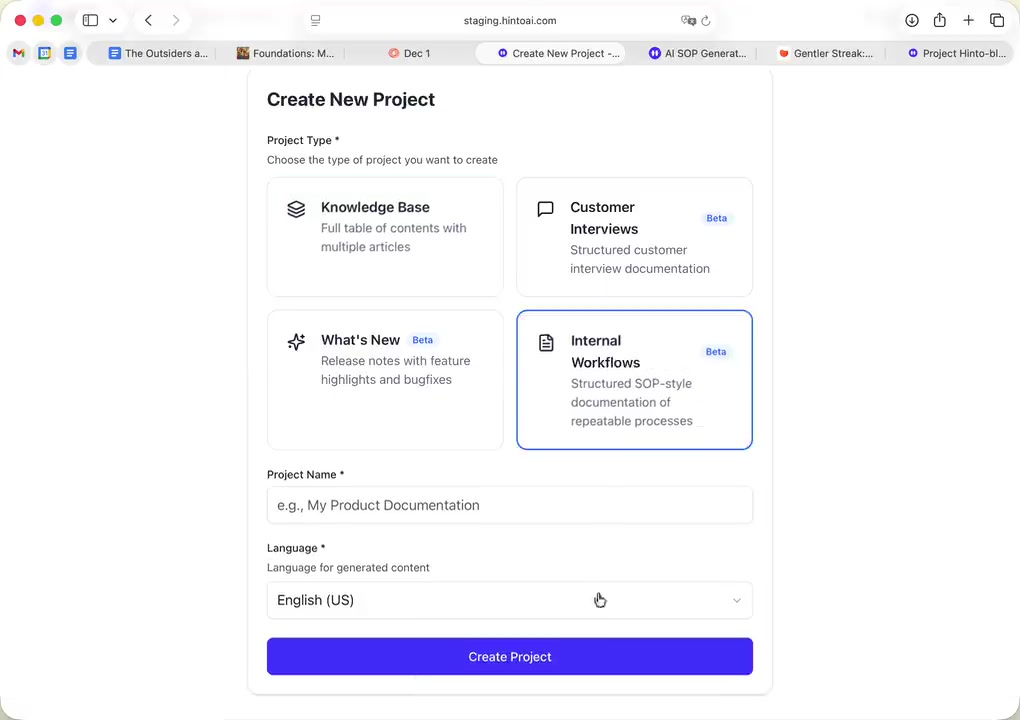
Task: Click the Knowledge Base stacked layers icon
Action: pos(296,209)
